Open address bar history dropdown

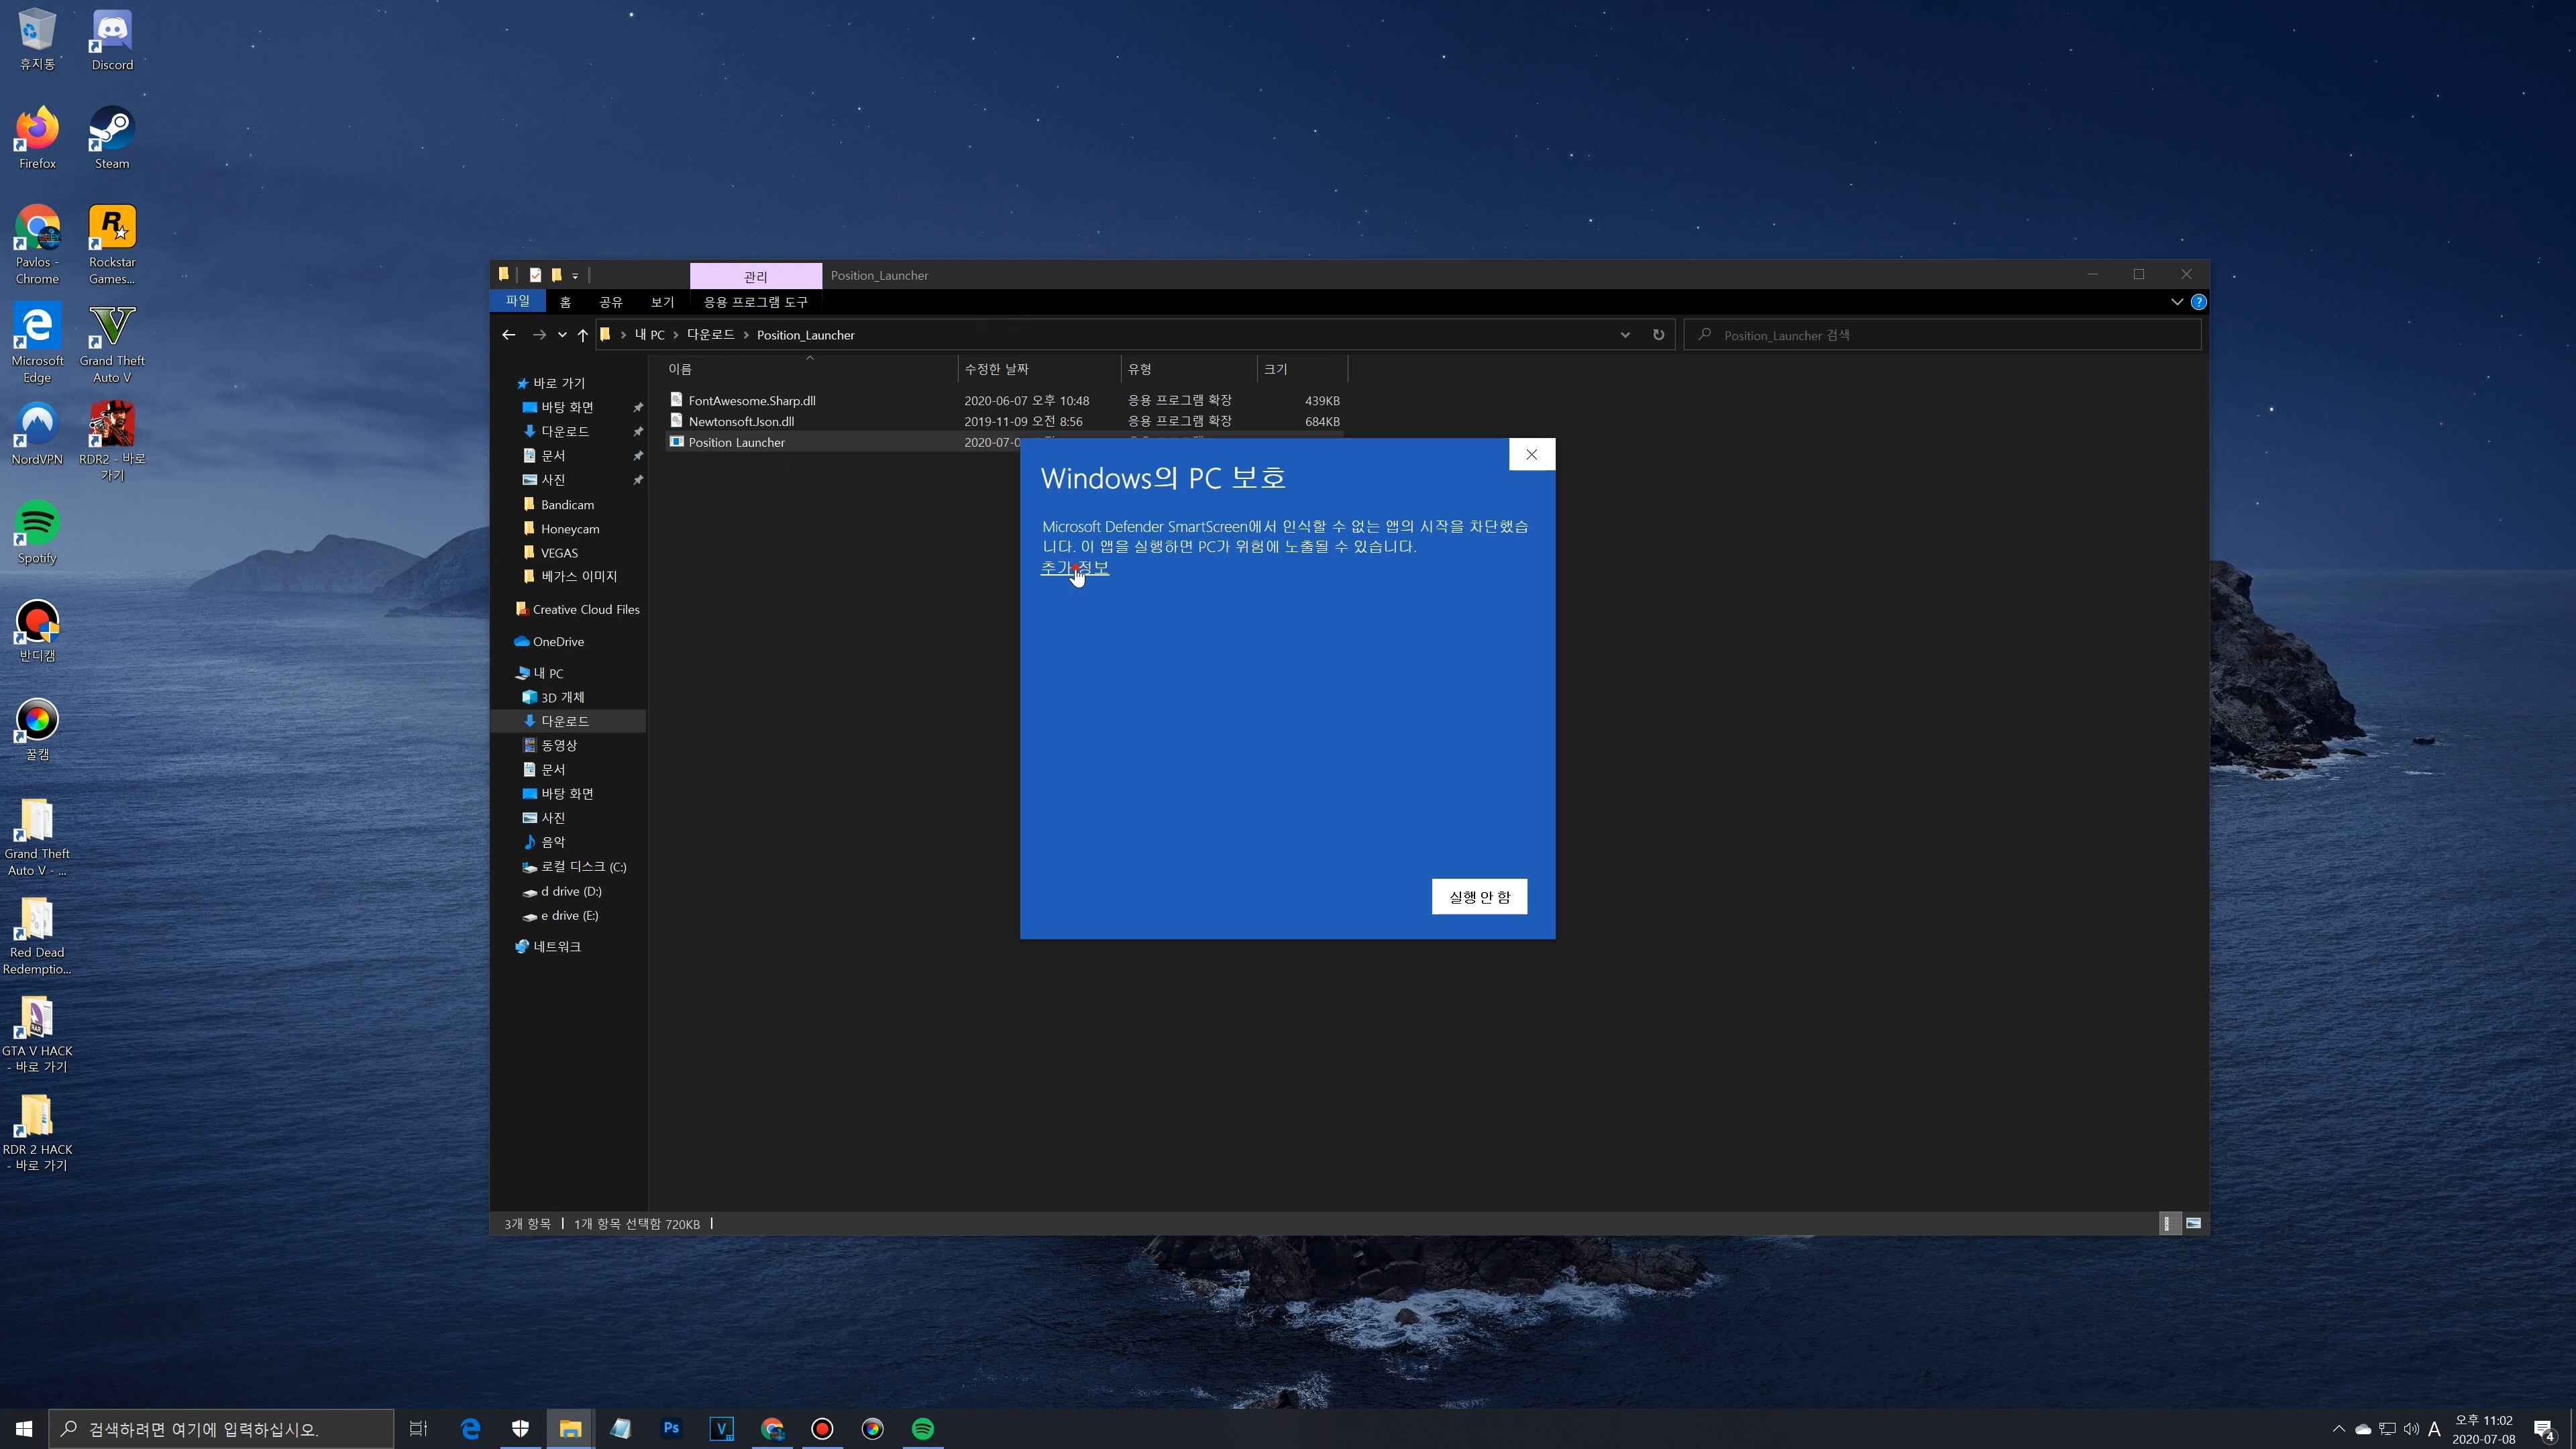(x=1625, y=335)
